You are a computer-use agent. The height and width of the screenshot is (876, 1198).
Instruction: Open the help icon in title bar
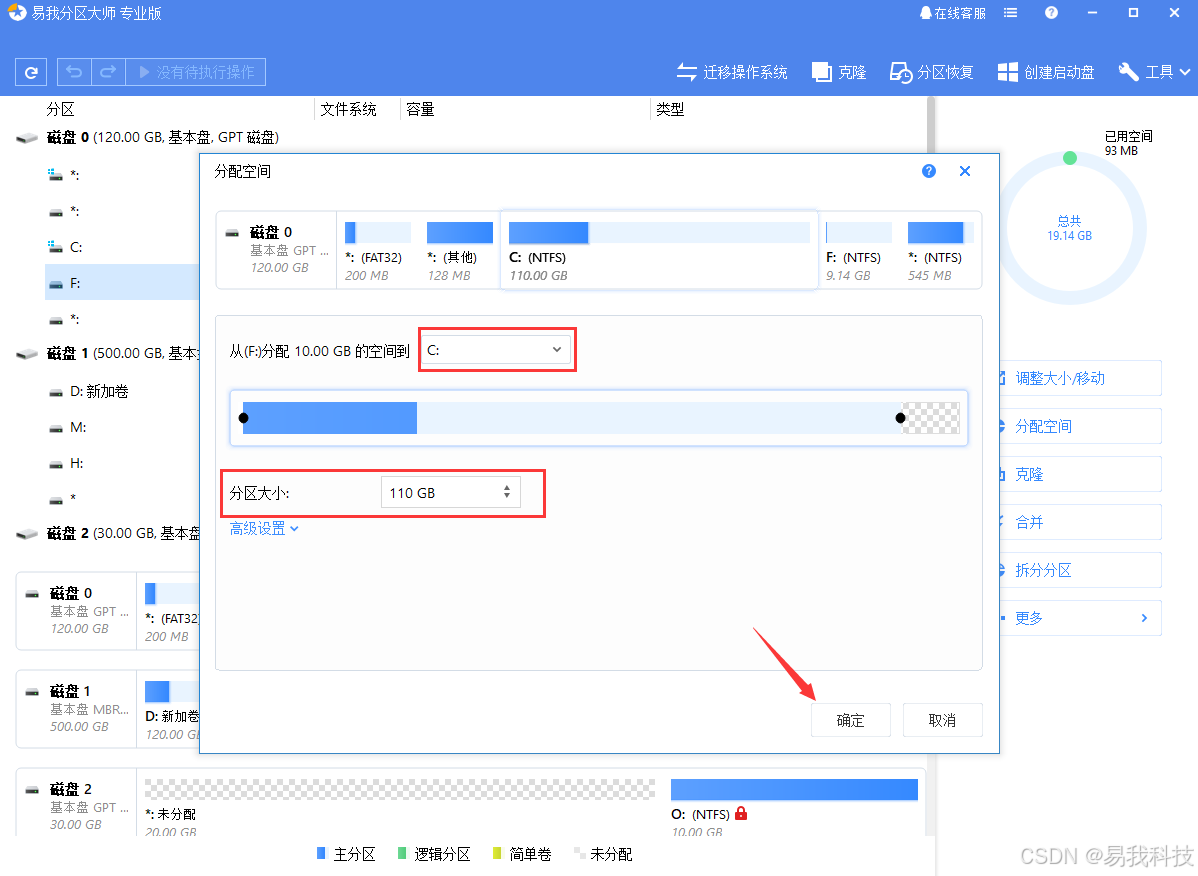[1051, 13]
